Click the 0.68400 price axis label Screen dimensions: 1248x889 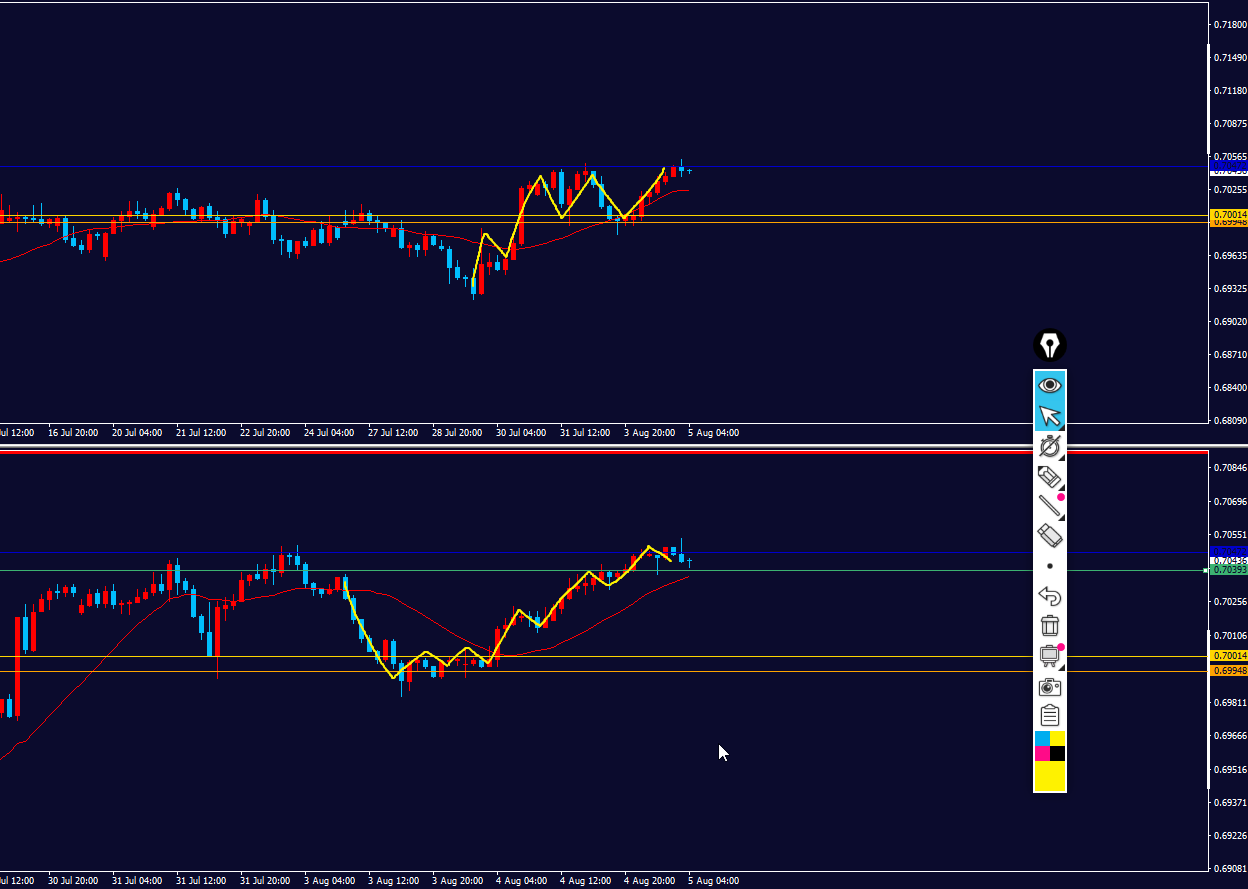(x=1230, y=388)
